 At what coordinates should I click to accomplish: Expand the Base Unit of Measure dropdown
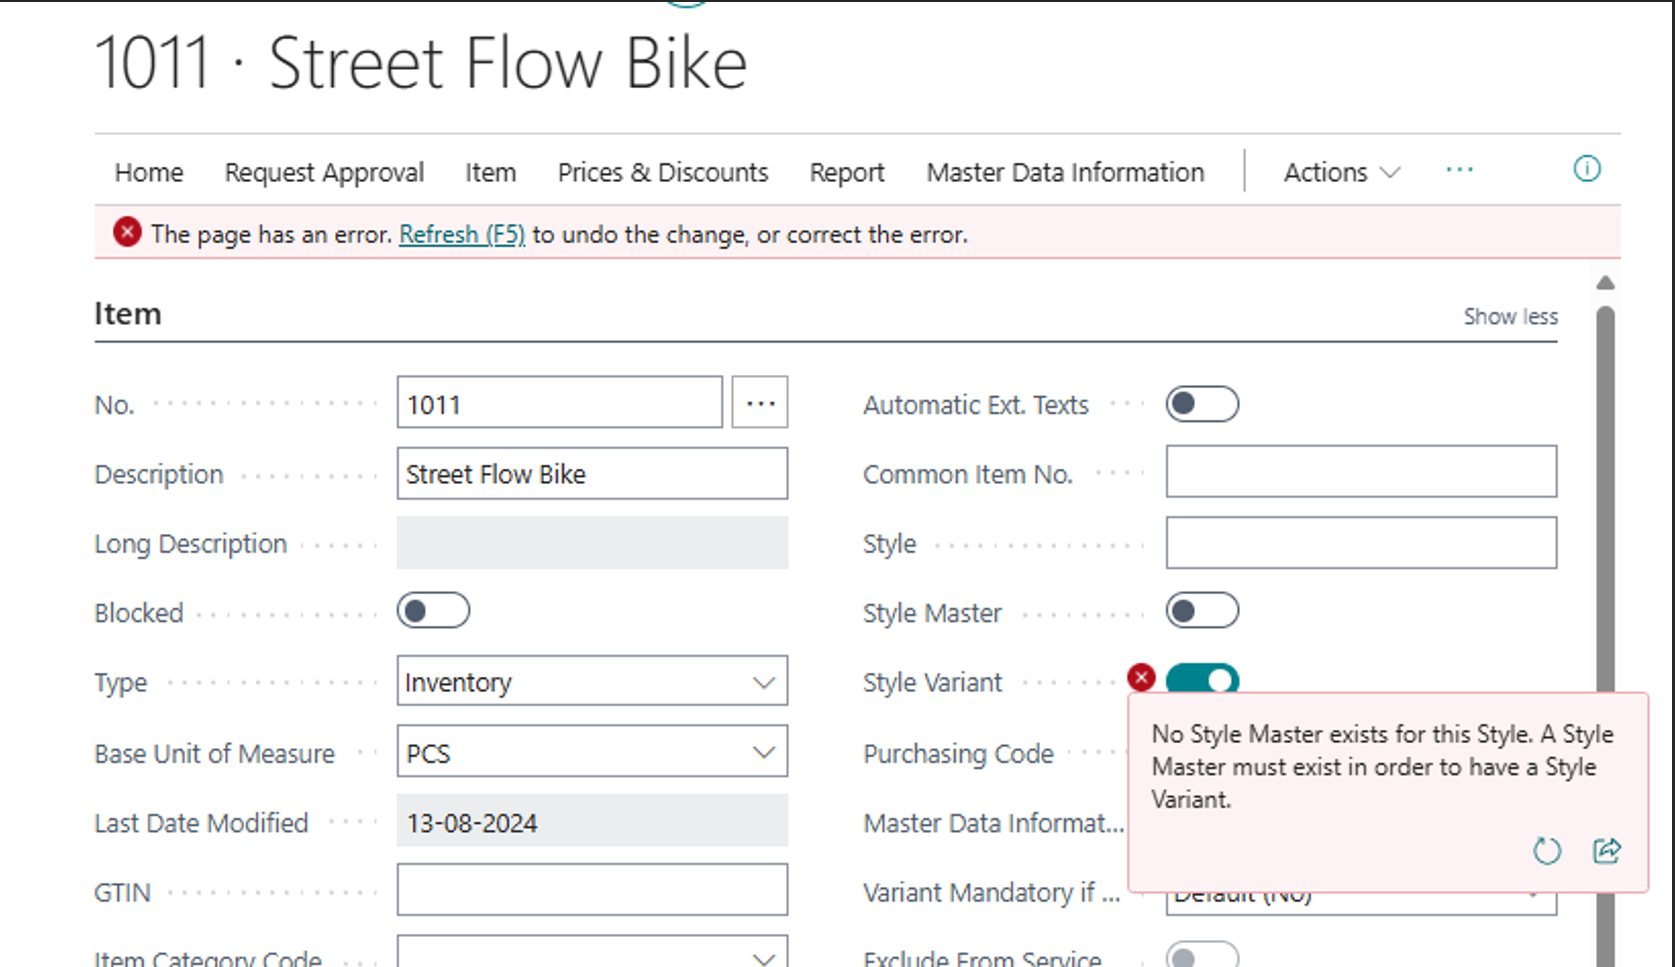591,752
